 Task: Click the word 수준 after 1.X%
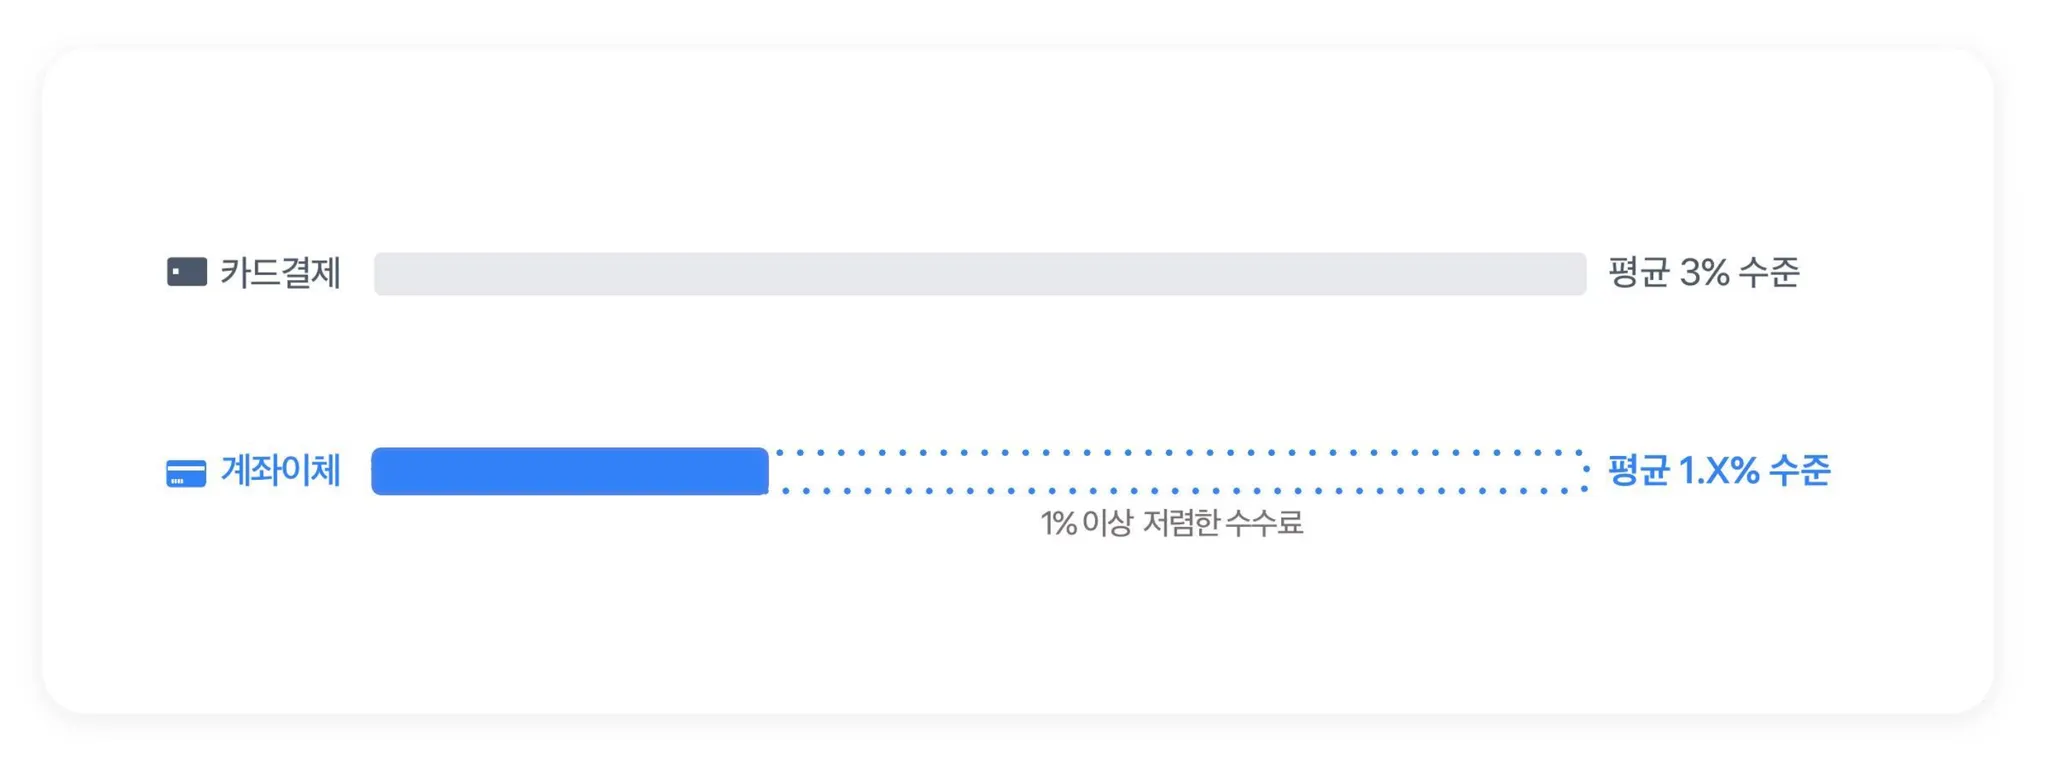click(x=1800, y=470)
